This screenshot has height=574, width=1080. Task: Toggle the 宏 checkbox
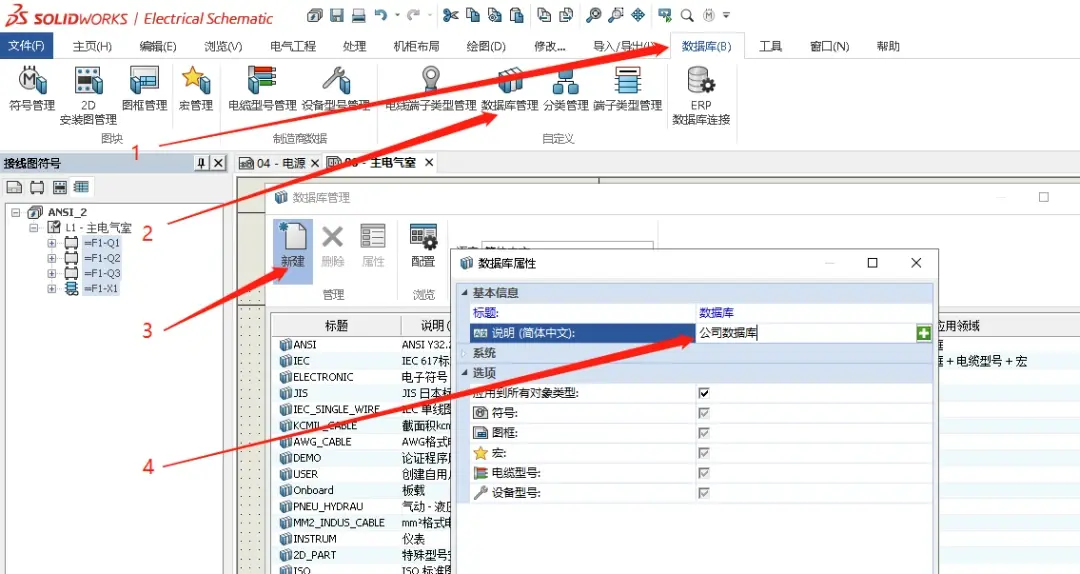click(x=703, y=453)
